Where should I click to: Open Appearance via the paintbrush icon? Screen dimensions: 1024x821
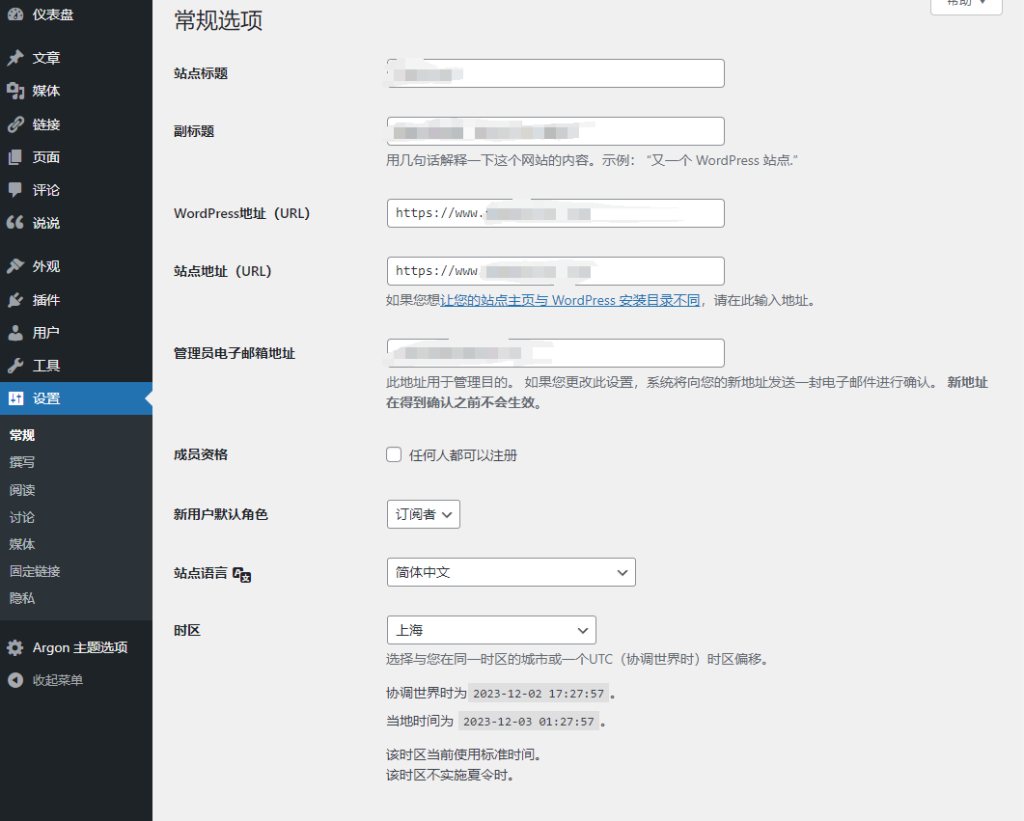click(15, 266)
